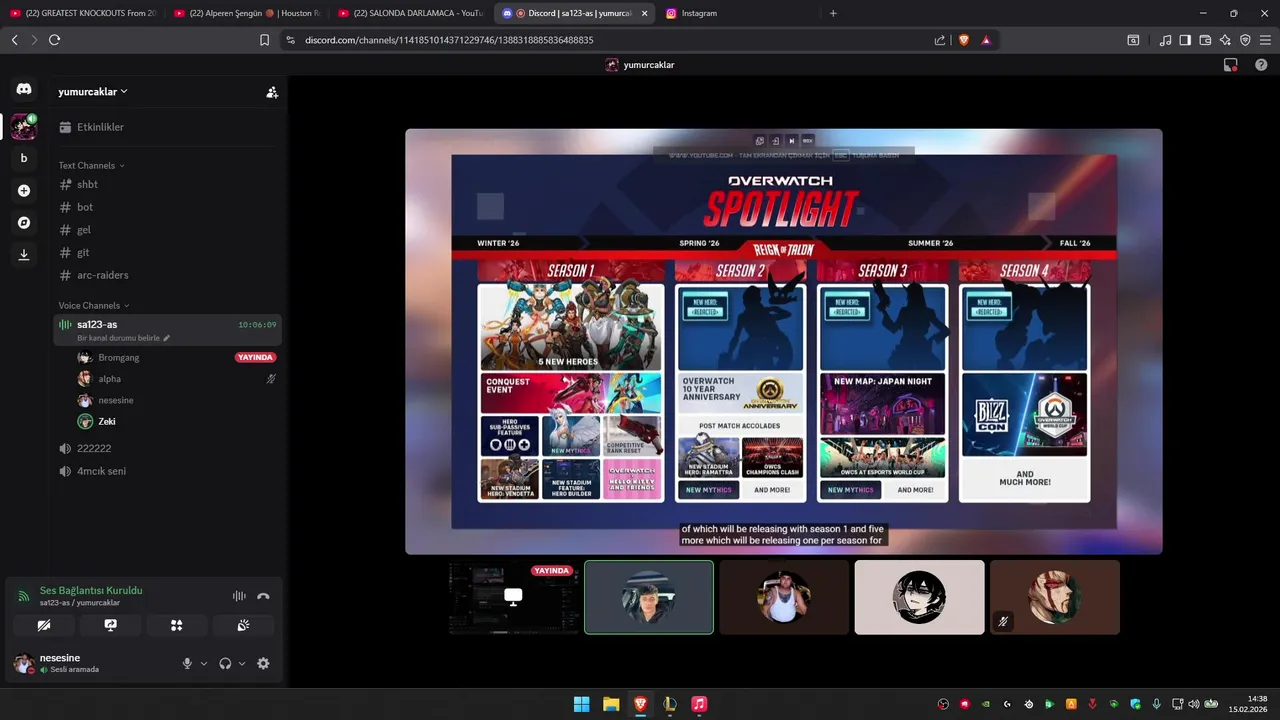The width and height of the screenshot is (1280, 720).
Task: Open Download apps icon in server rail
Action: coord(24,254)
